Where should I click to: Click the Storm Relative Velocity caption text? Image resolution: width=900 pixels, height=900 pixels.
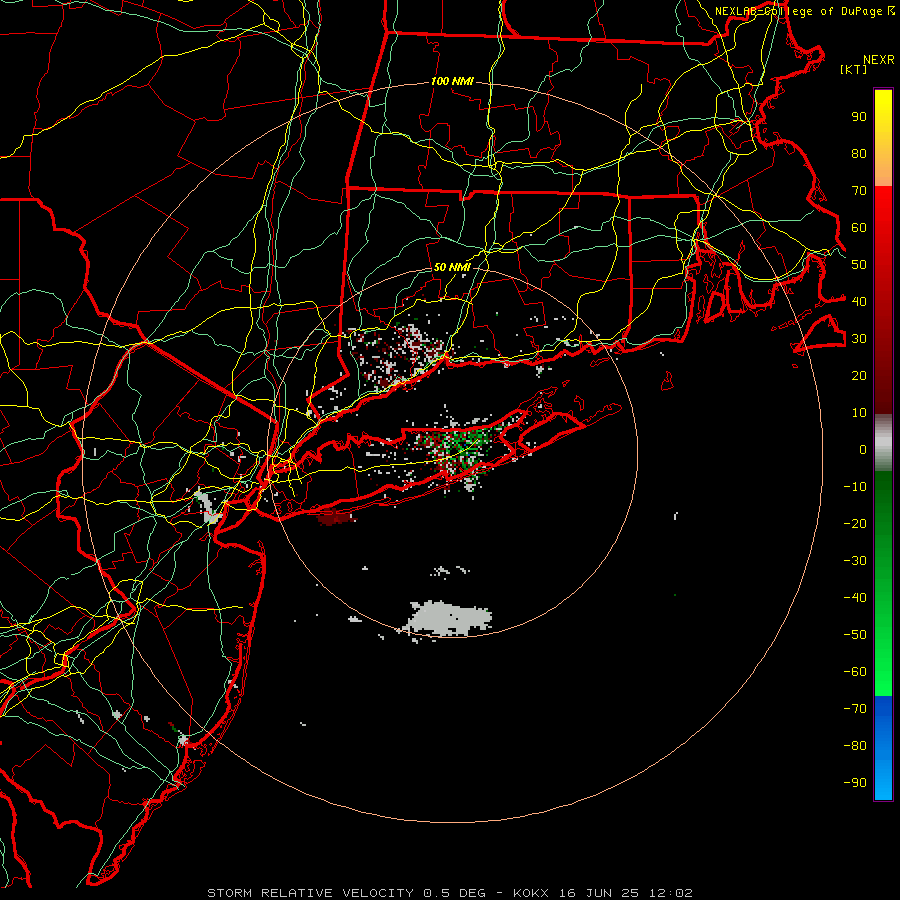pyautogui.click(x=450, y=893)
